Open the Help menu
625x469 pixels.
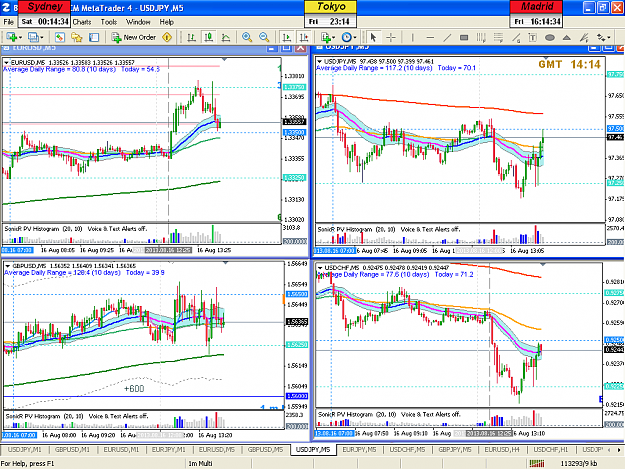pyautogui.click(x=167, y=22)
